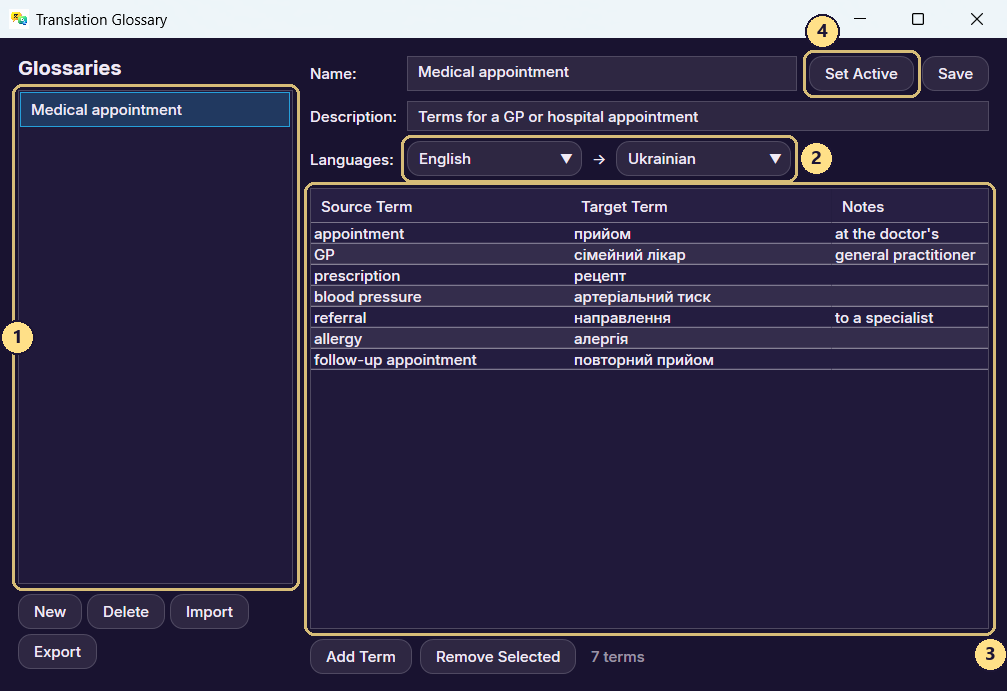Click the Translation Glossary app icon in title bar
The image size is (1007, 691).
tap(19, 19)
